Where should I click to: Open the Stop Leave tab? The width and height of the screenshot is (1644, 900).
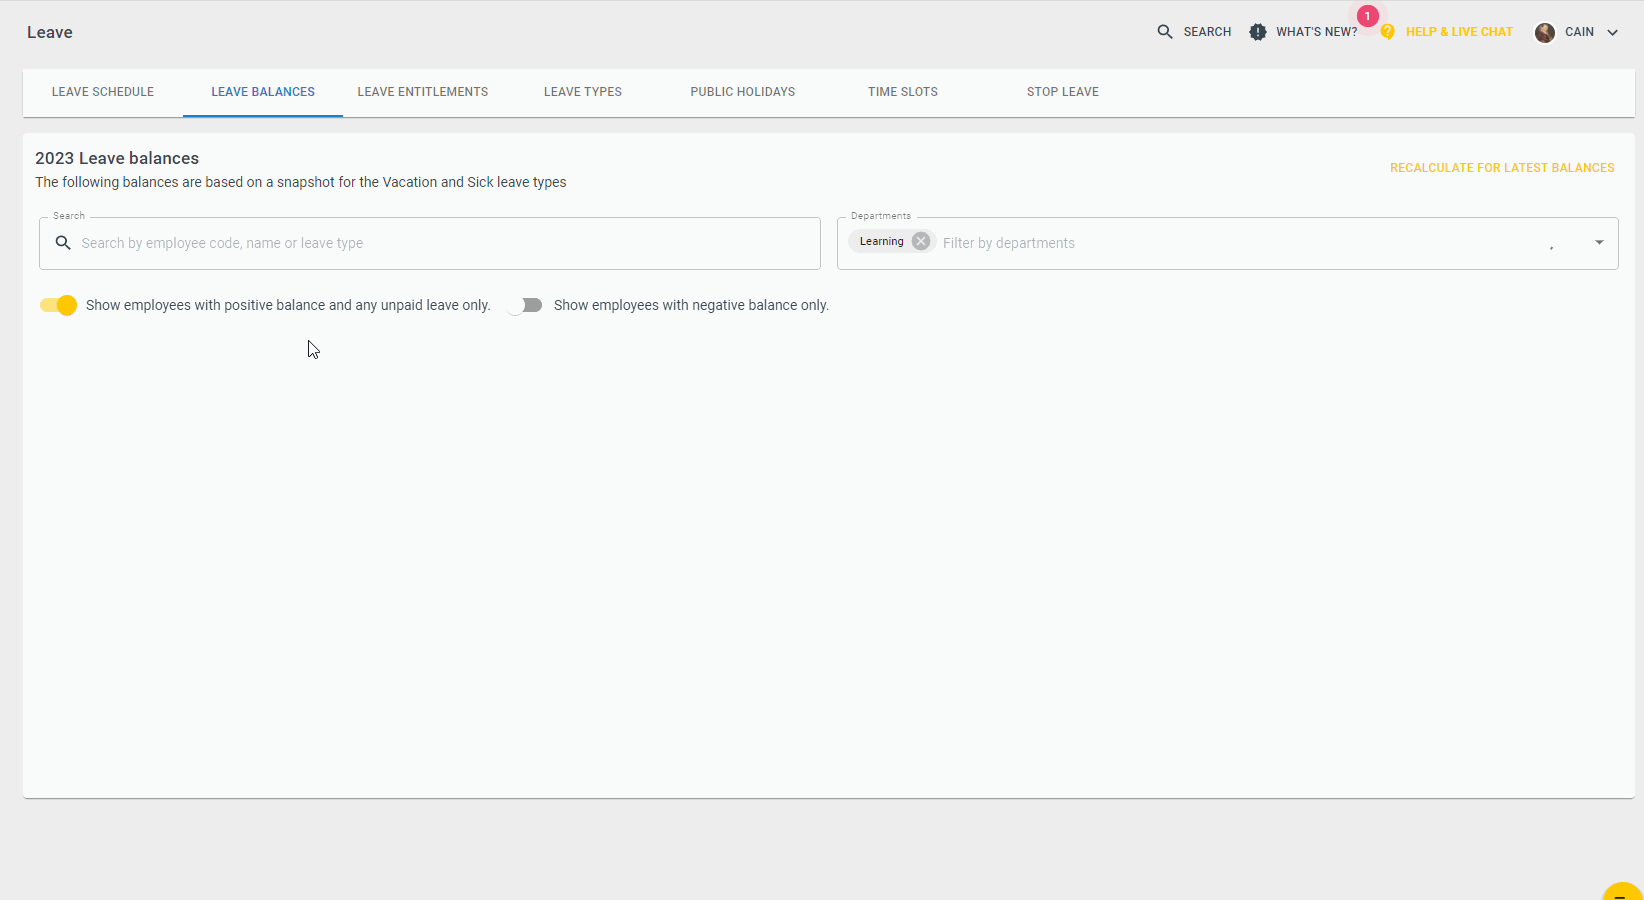coord(1063,92)
